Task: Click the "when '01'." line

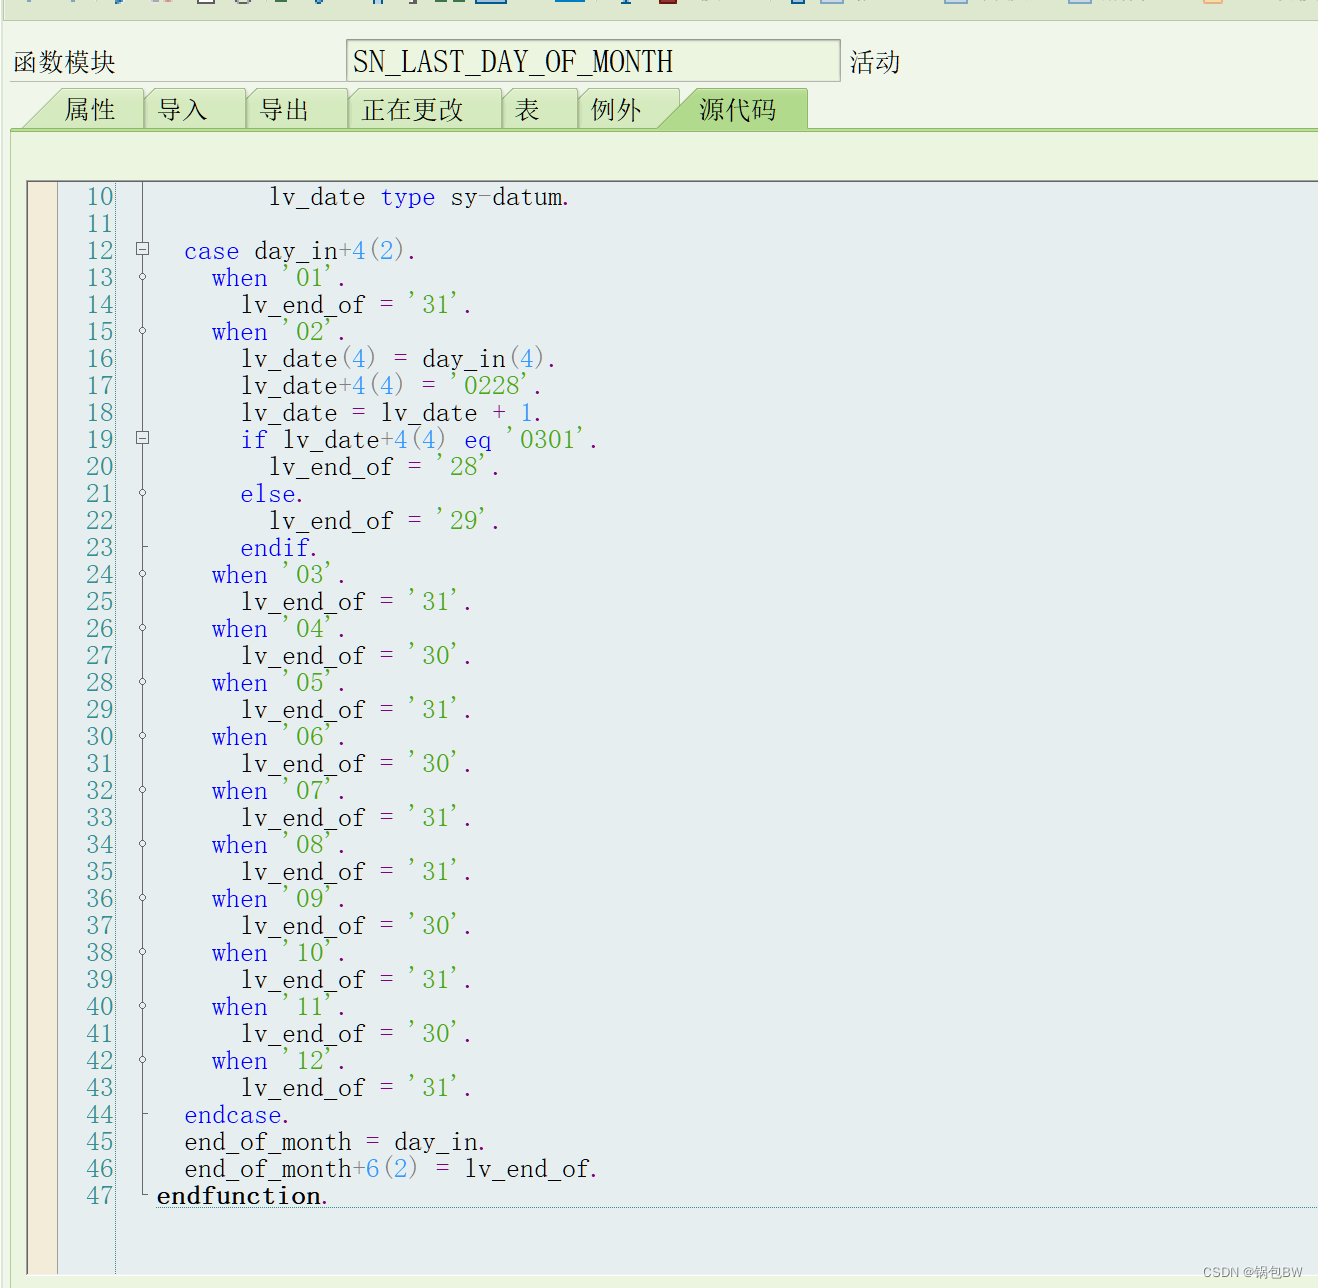Action: 278,278
